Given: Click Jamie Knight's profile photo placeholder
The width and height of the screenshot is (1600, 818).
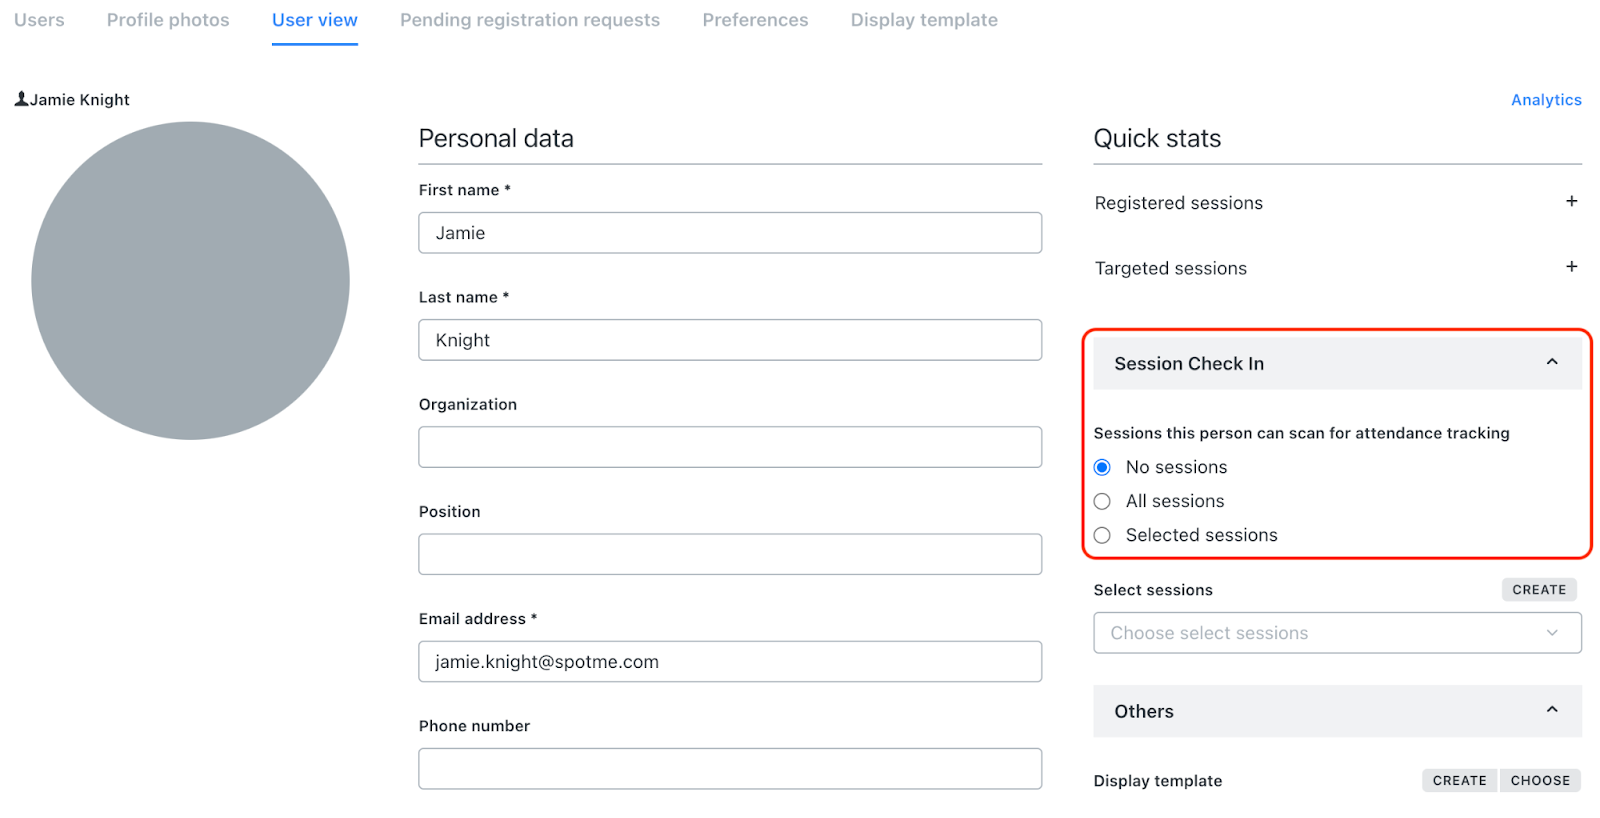Looking at the screenshot, I should (x=190, y=281).
